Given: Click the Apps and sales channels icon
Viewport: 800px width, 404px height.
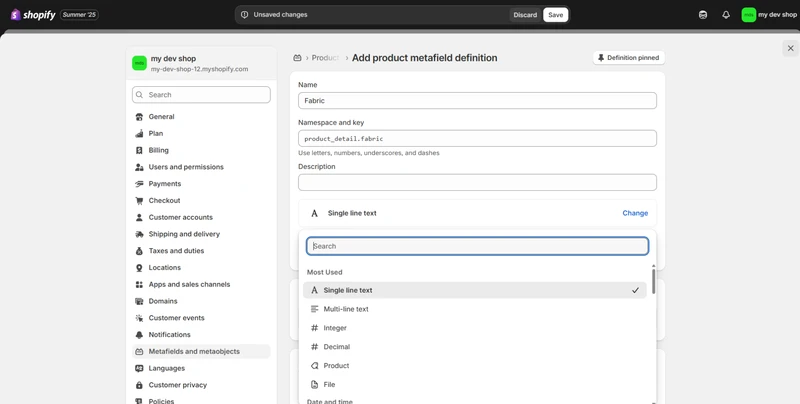Looking at the screenshot, I should (139, 285).
